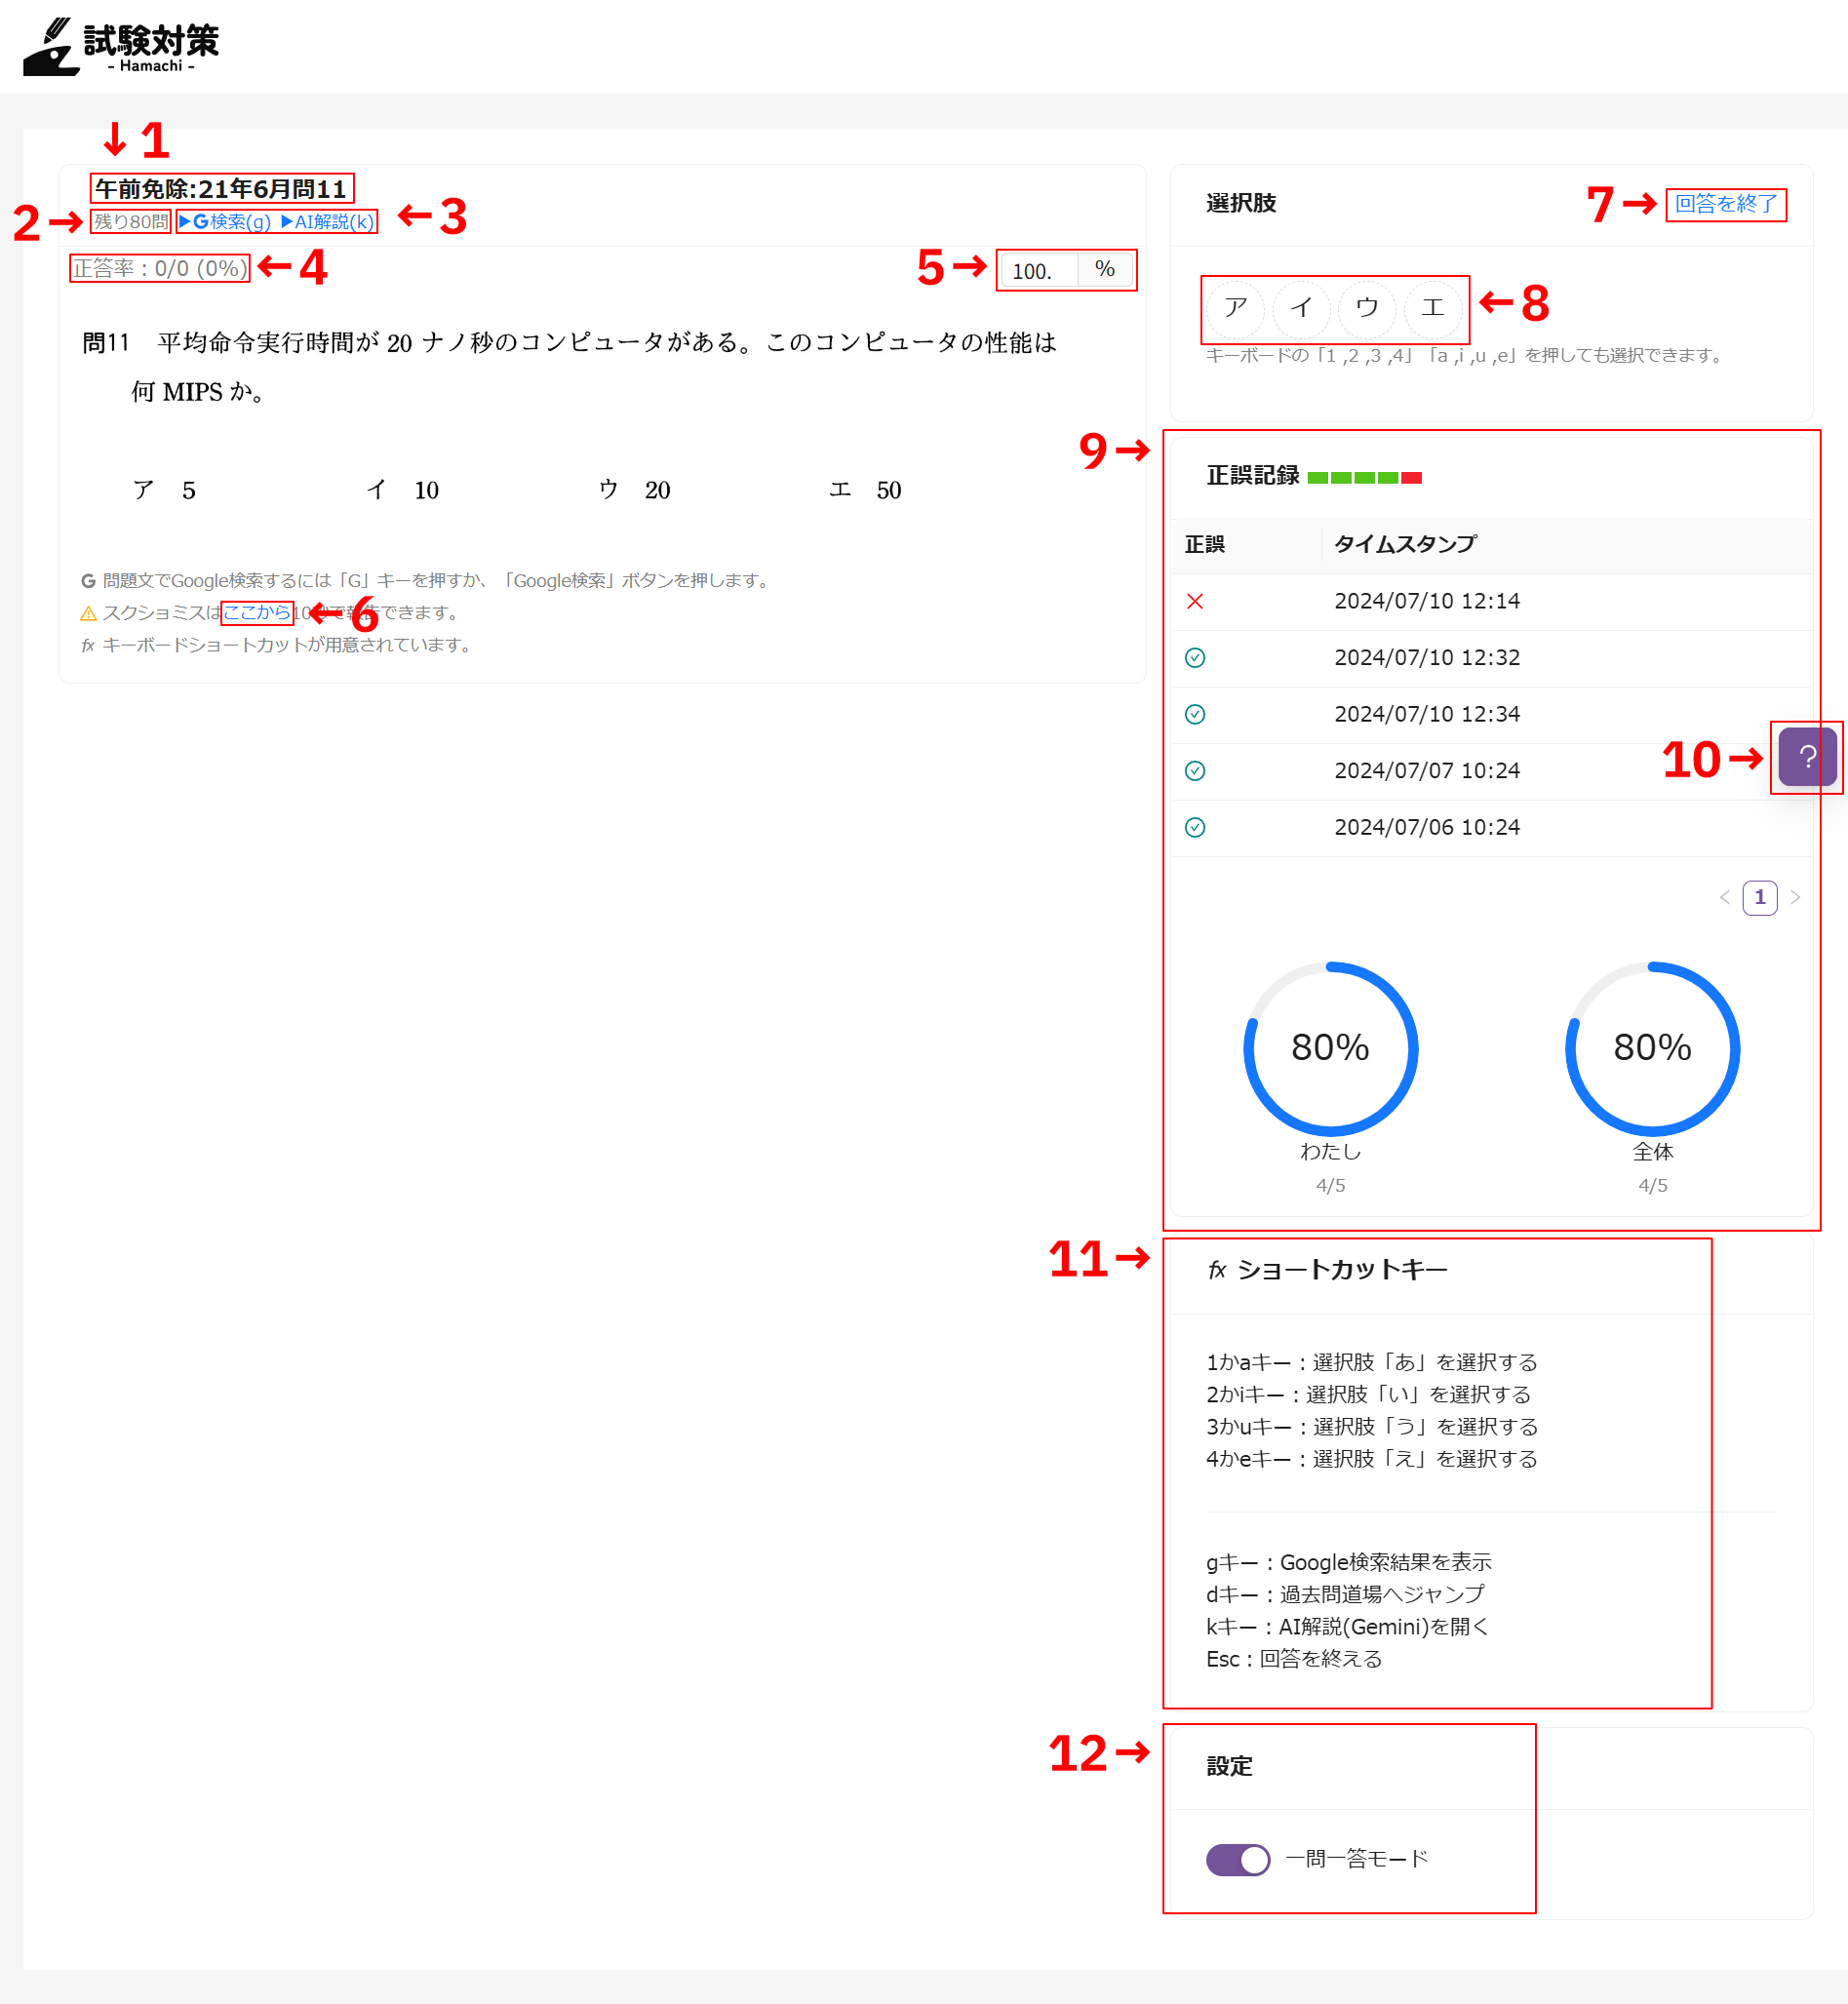1848x2004 pixels.
Task: Go to the next page of 正誤記録
Action: (x=1795, y=897)
